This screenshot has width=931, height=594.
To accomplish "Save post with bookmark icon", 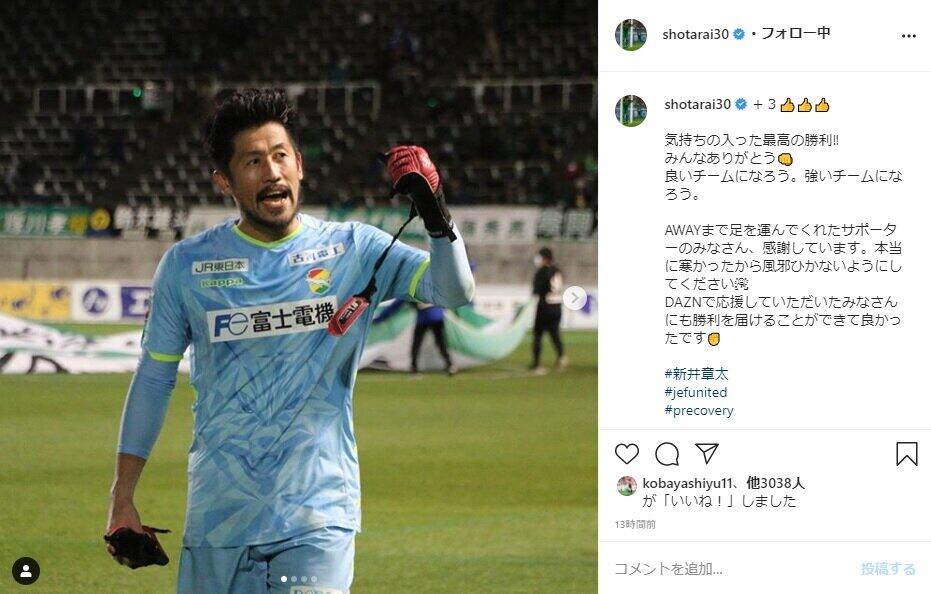I will click(x=906, y=454).
